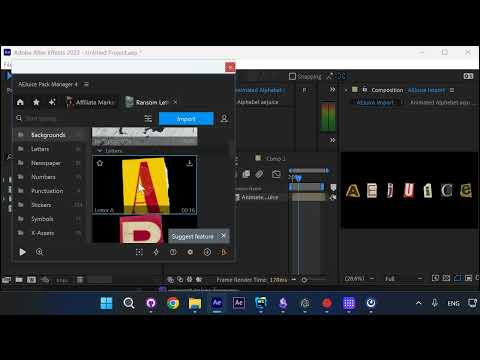Enable the Snapping checkbox
This screenshot has width=480, height=360.
[x=292, y=76]
